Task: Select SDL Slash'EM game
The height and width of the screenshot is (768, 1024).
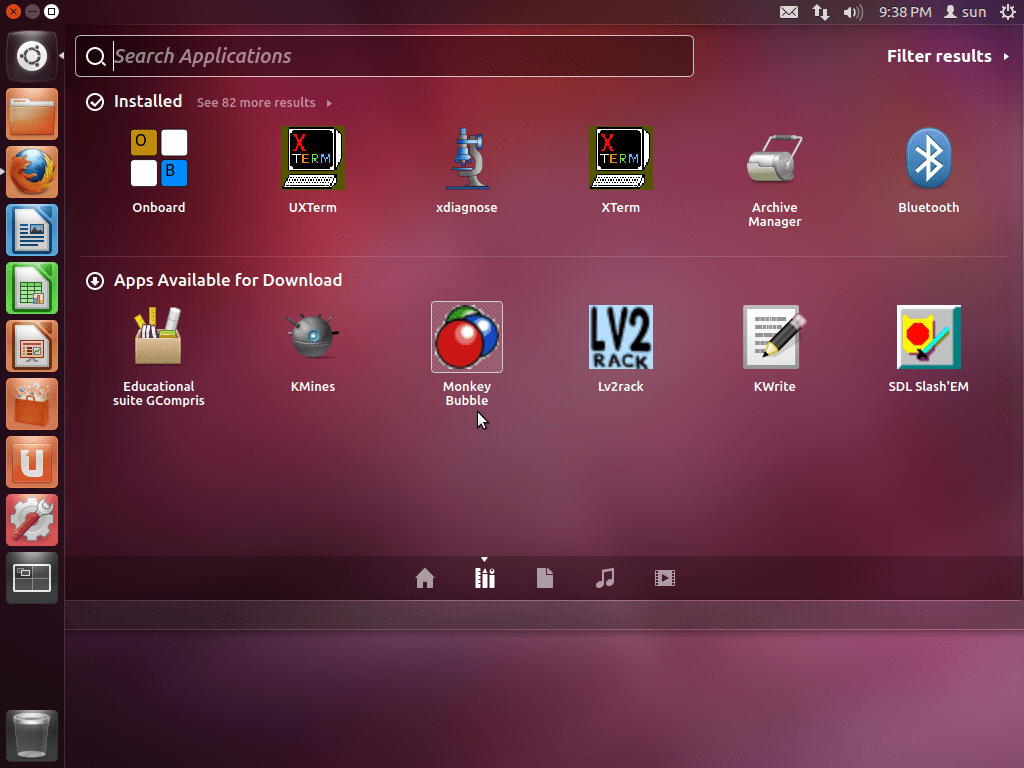Action: click(x=929, y=337)
